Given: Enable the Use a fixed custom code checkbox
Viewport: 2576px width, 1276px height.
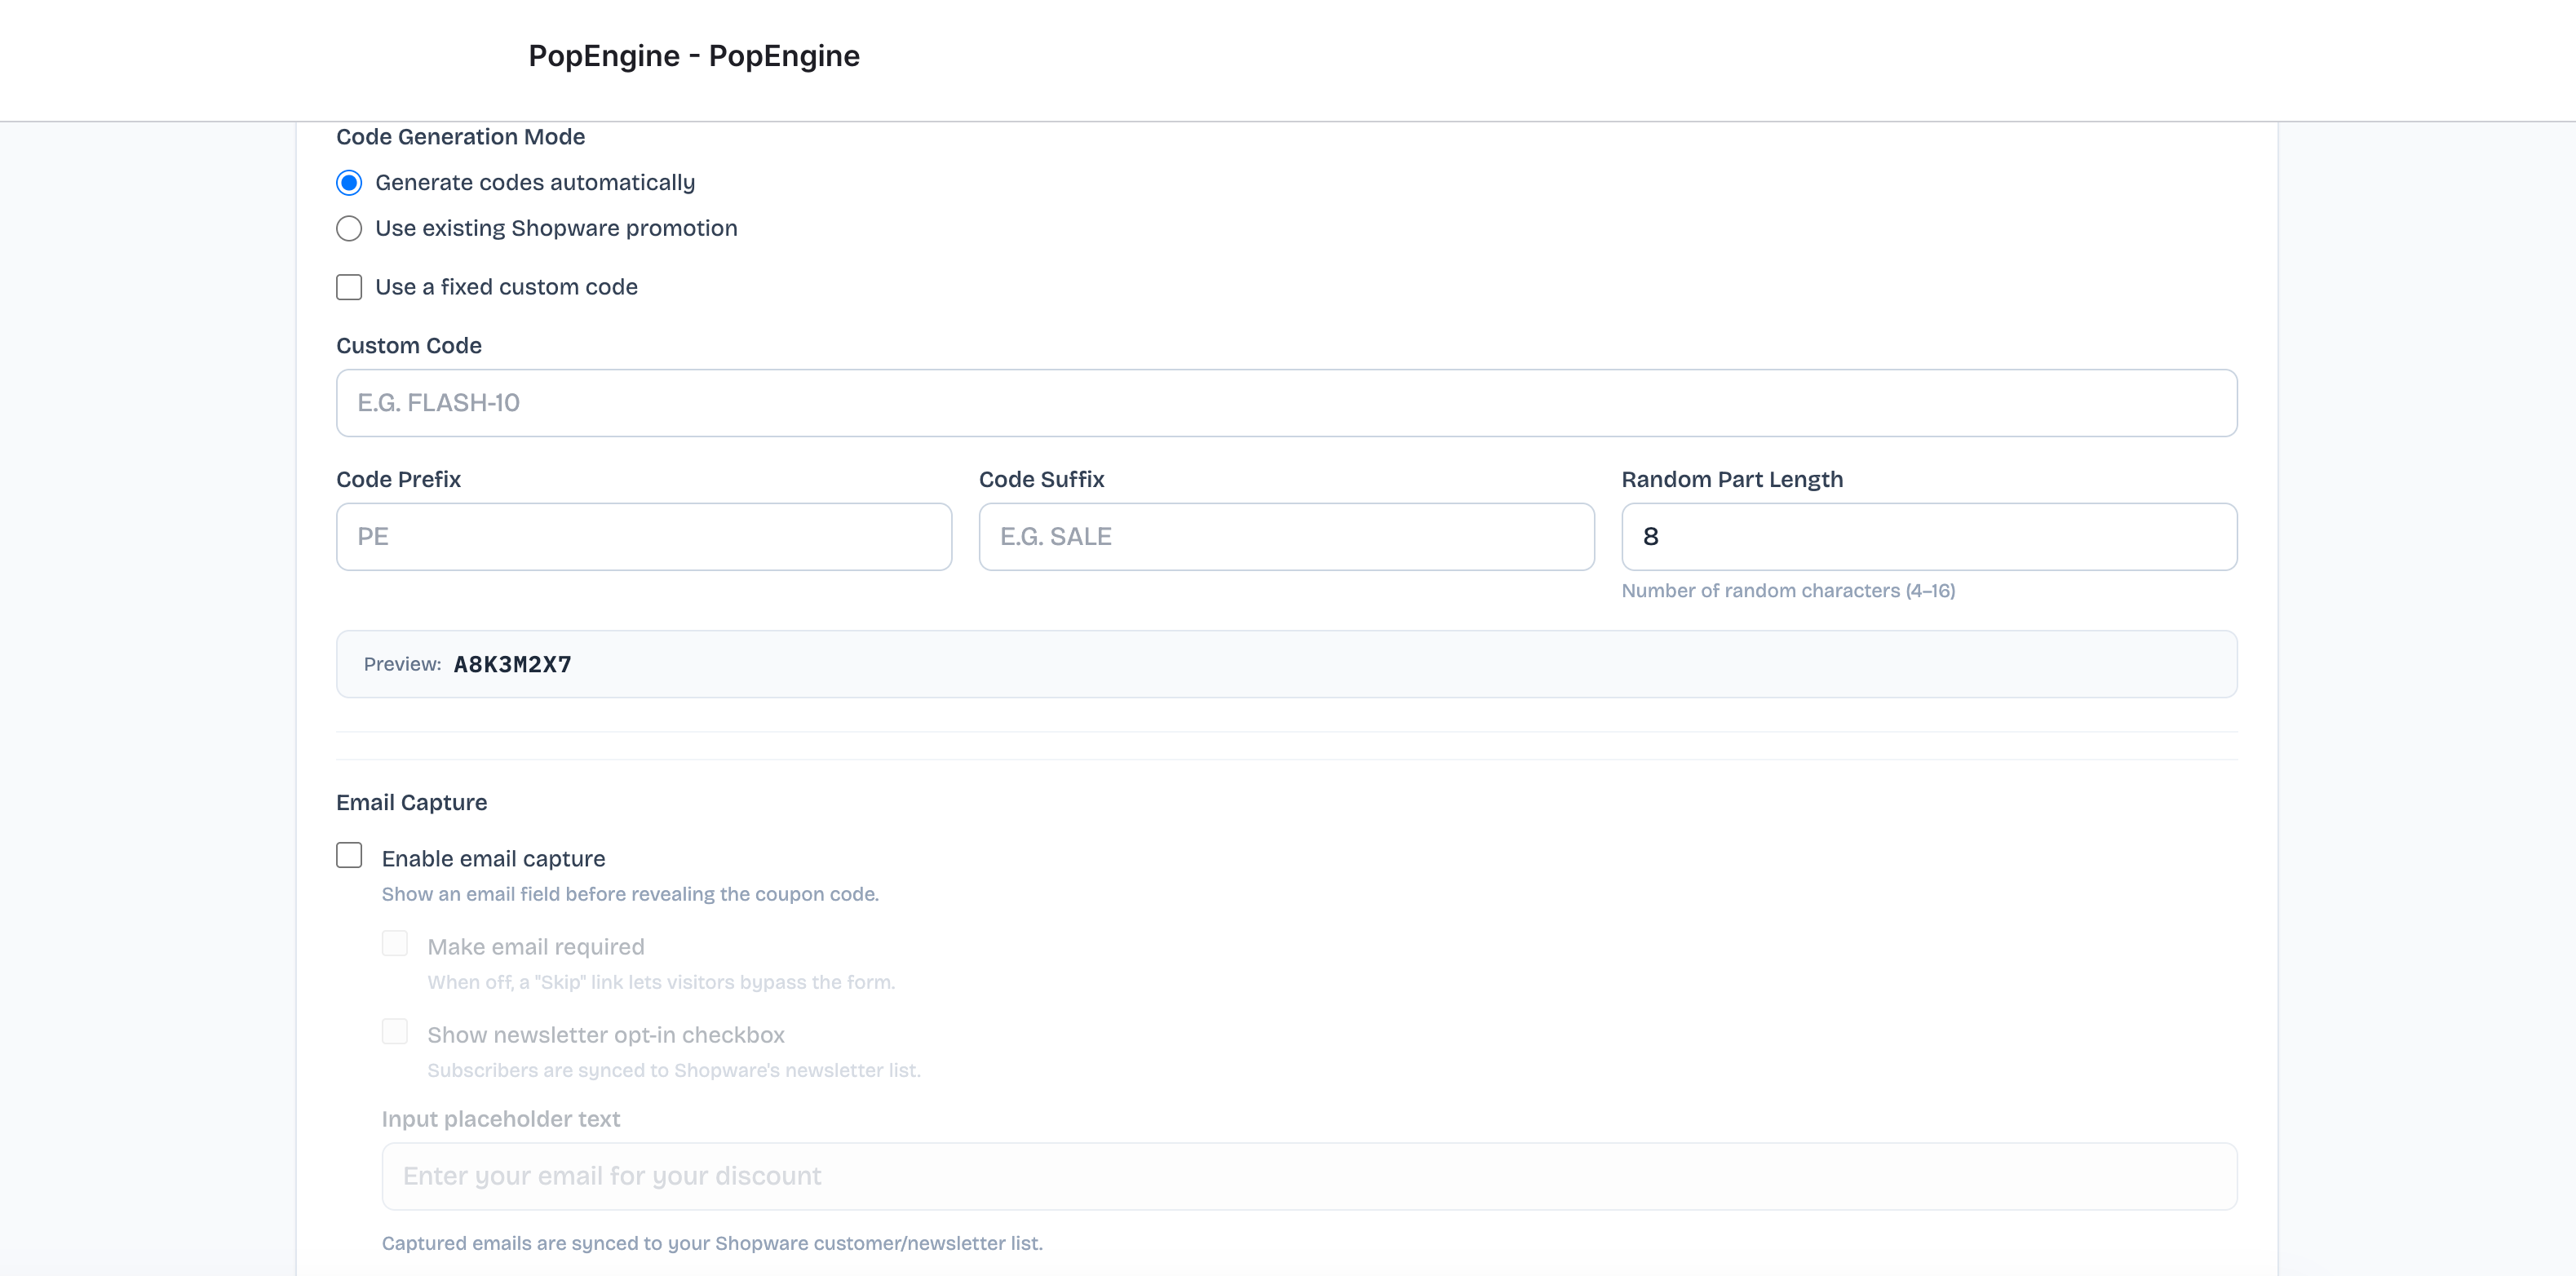Looking at the screenshot, I should pyautogui.click(x=349, y=287).
